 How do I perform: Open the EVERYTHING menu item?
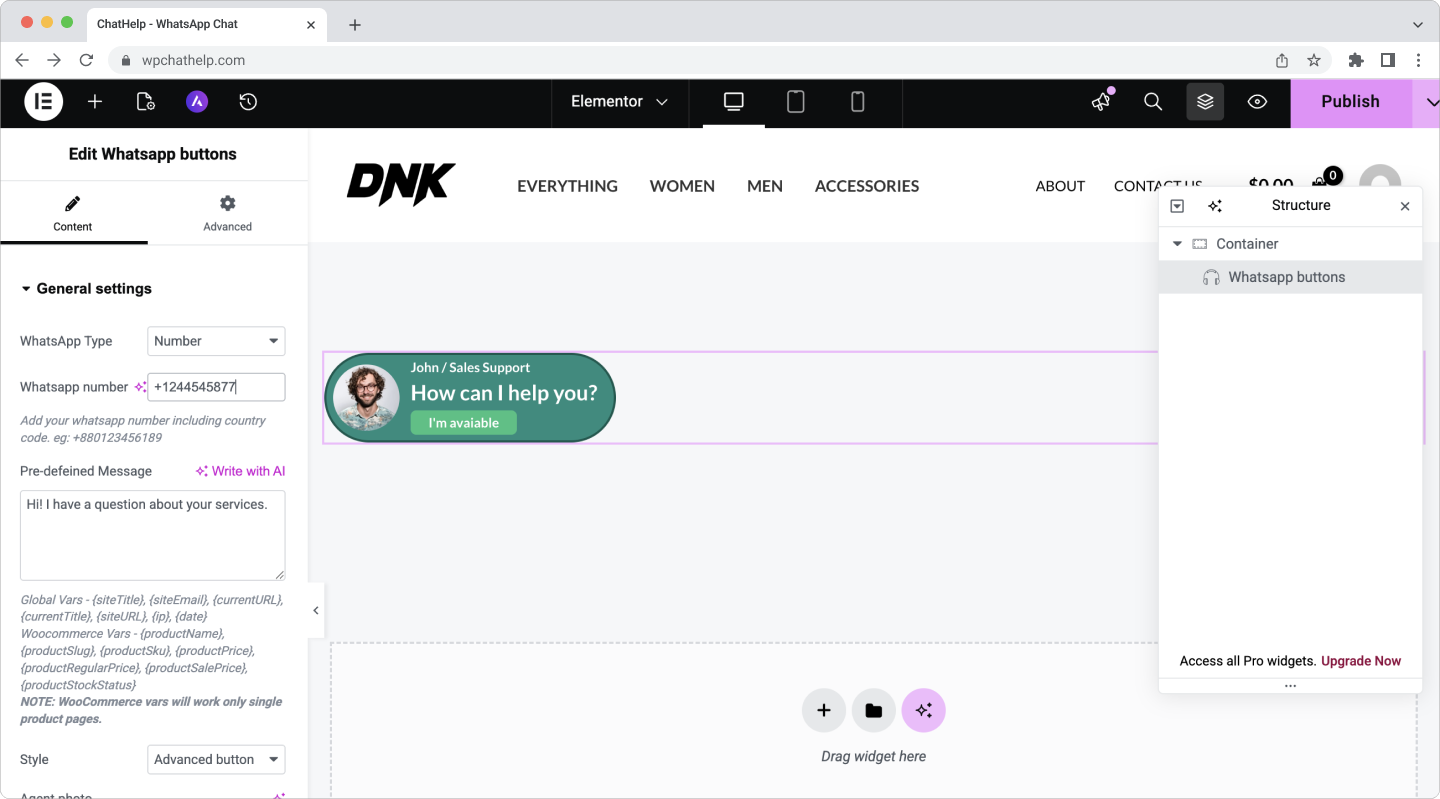pyautogui.click(x=567, y=186)
